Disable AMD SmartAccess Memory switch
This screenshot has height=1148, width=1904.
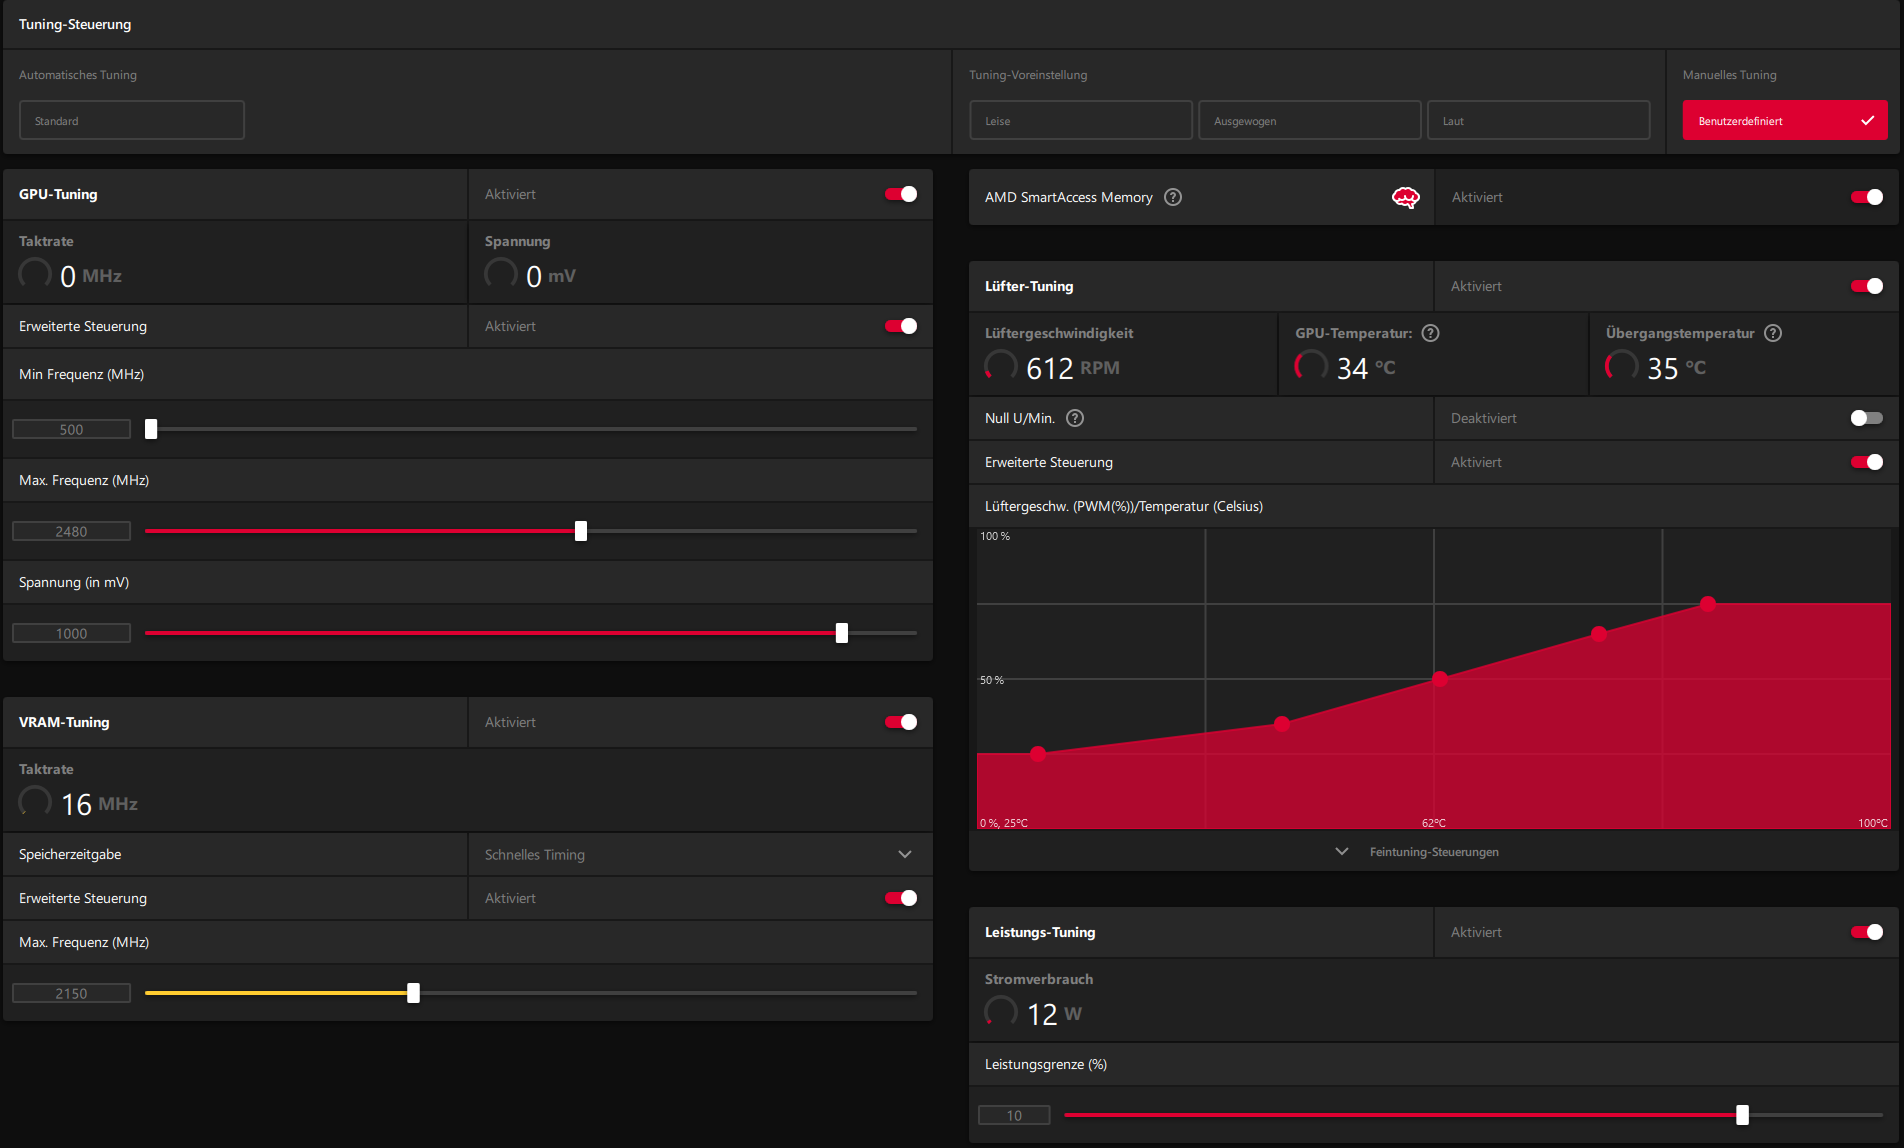click(x=1867, y=197)
